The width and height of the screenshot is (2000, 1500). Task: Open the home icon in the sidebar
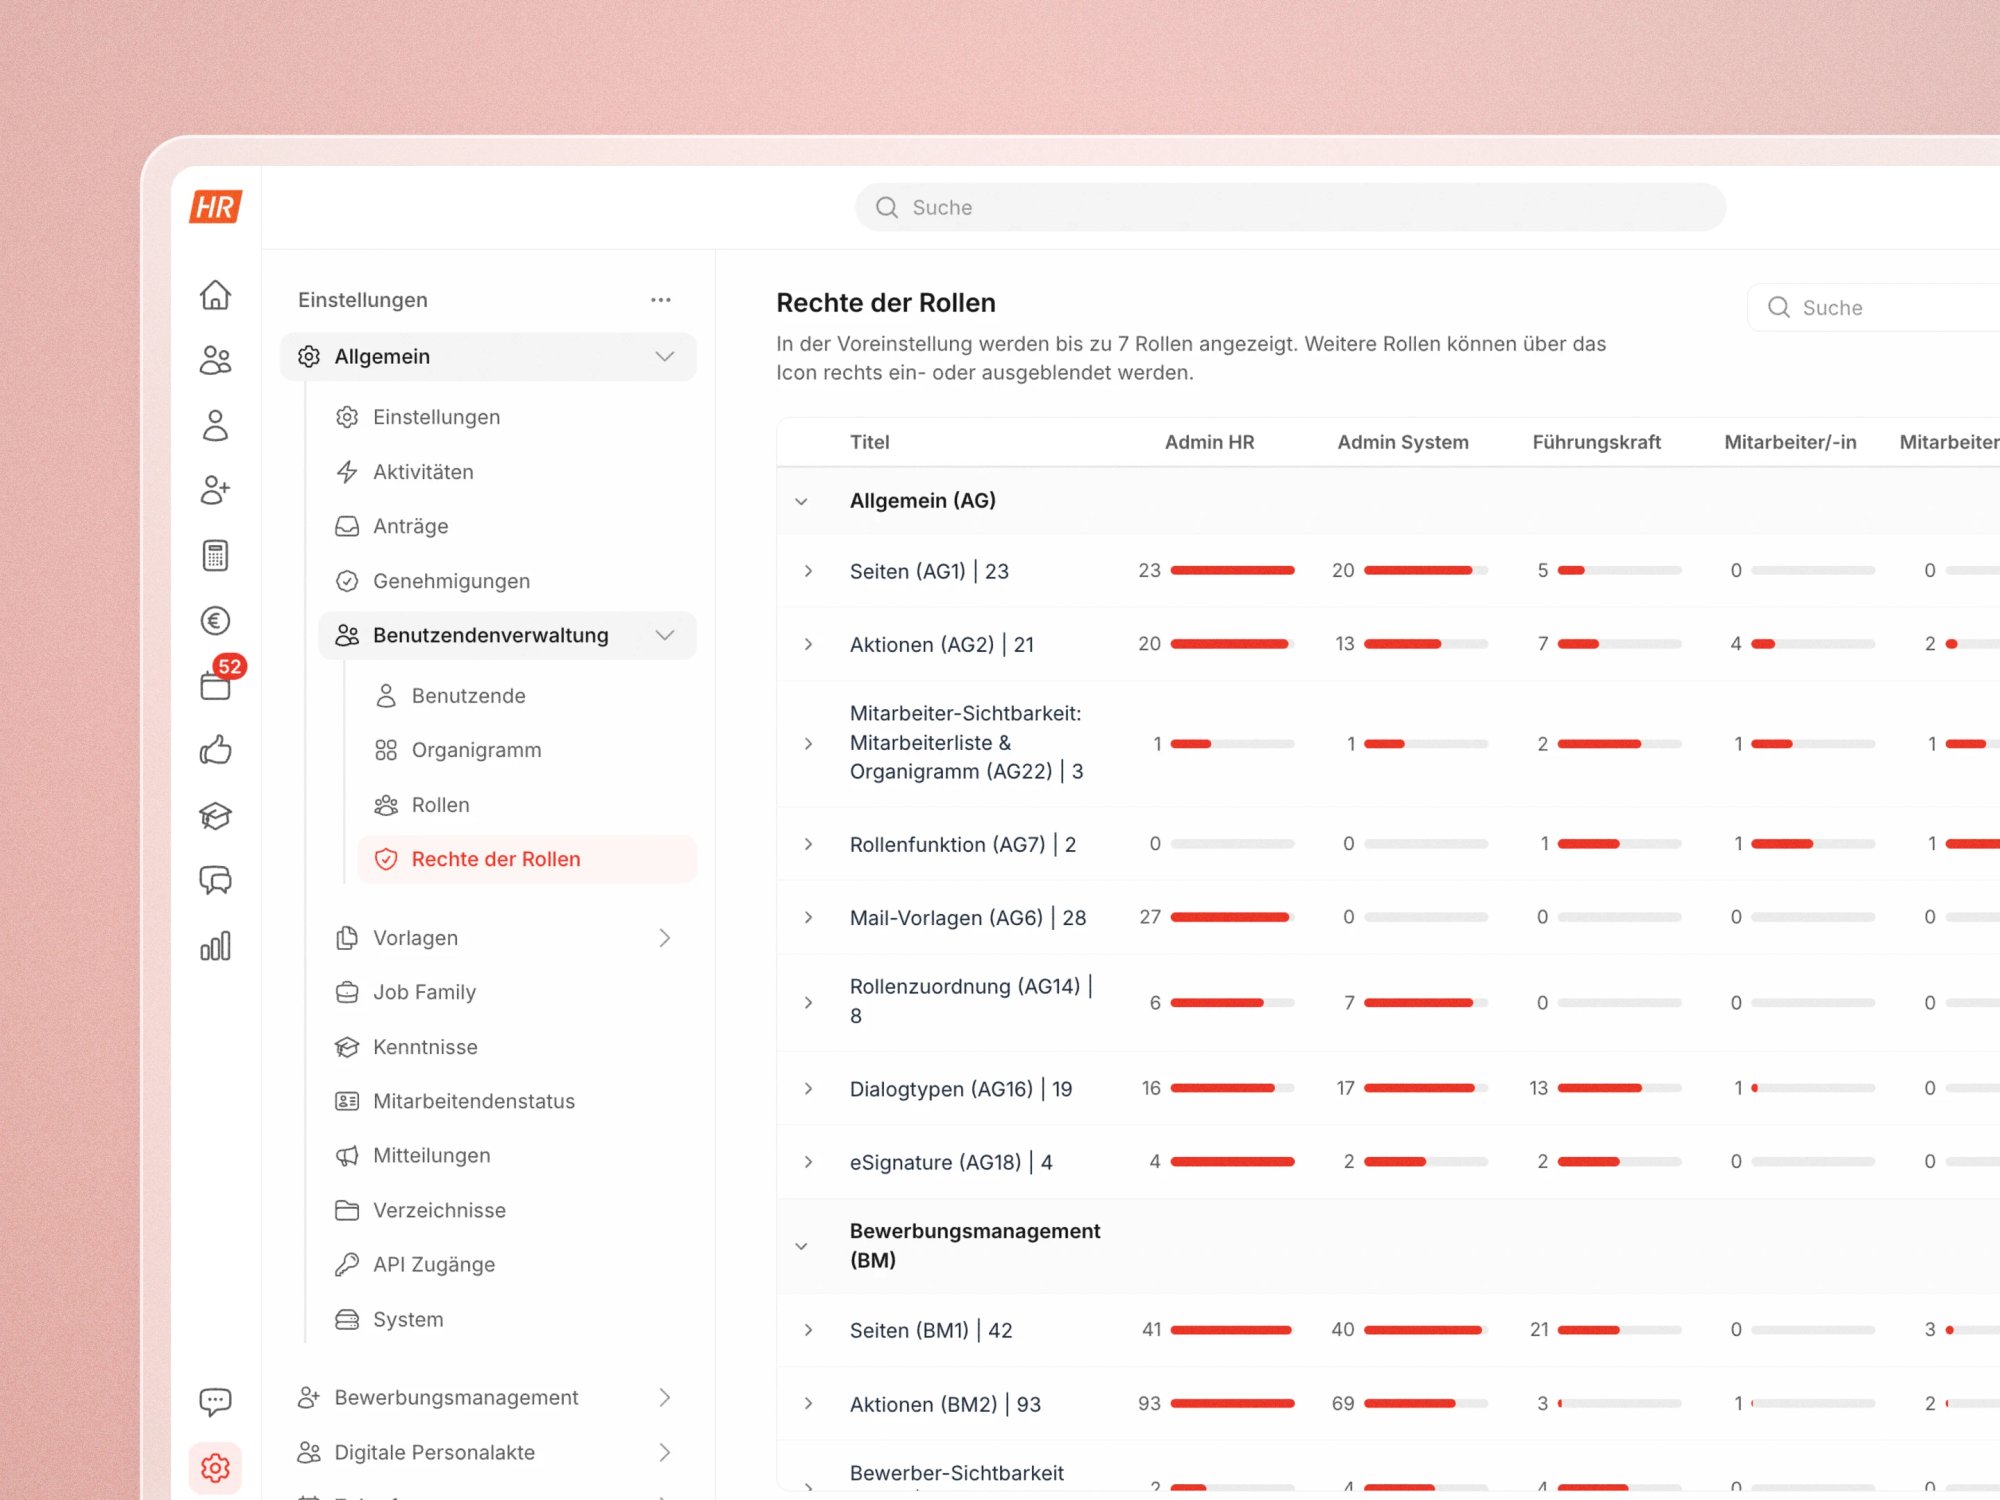tap(215, 295)
